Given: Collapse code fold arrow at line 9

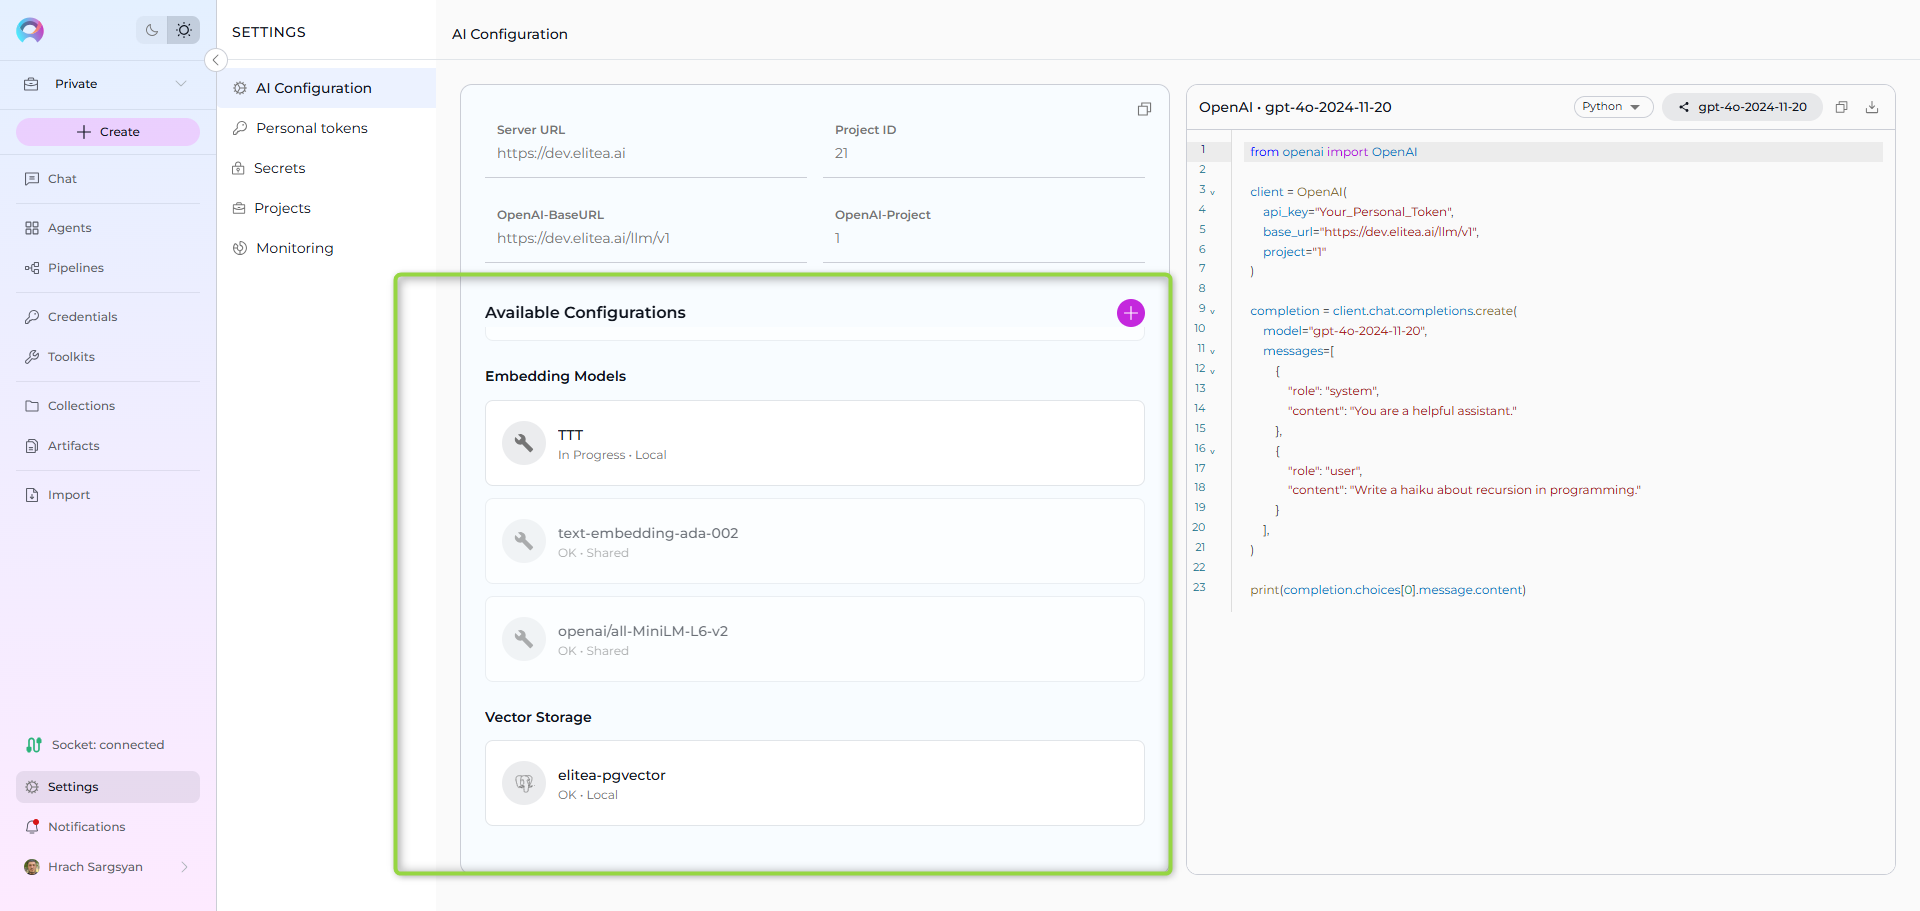Looking at the screenshot, I should click(1213, 311).
